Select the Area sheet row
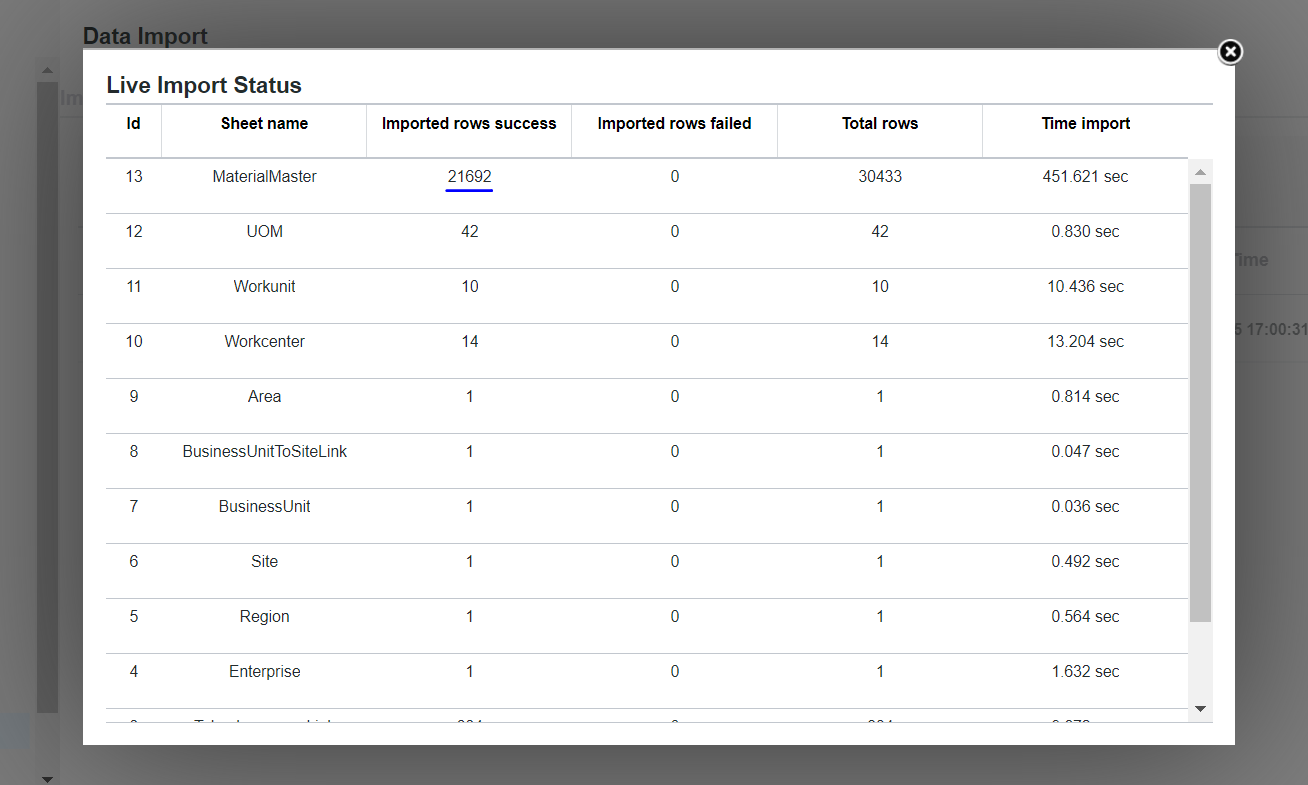Screen dimensions: 1308x785 click(x=264, y=396)
